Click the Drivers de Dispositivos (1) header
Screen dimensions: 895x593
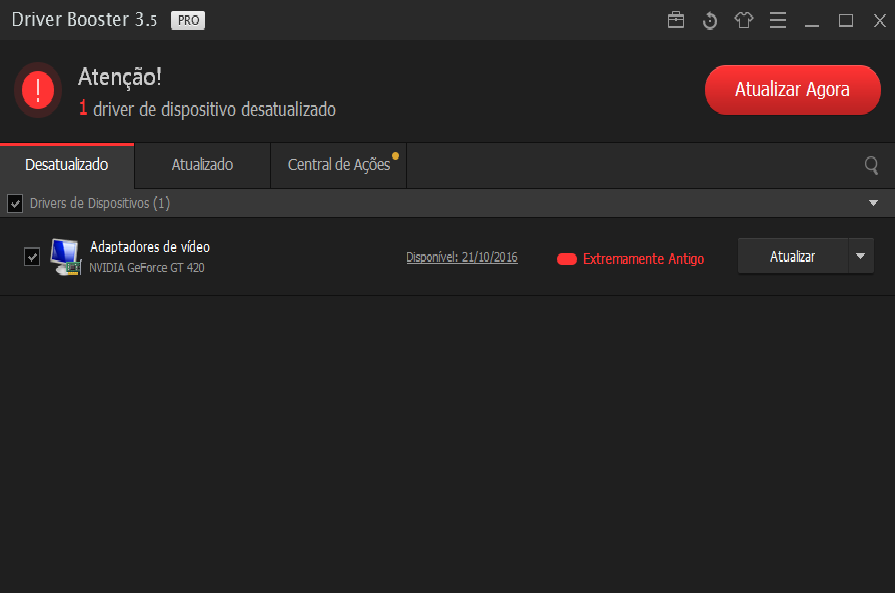pyautogui.click(x=100, y=203)
